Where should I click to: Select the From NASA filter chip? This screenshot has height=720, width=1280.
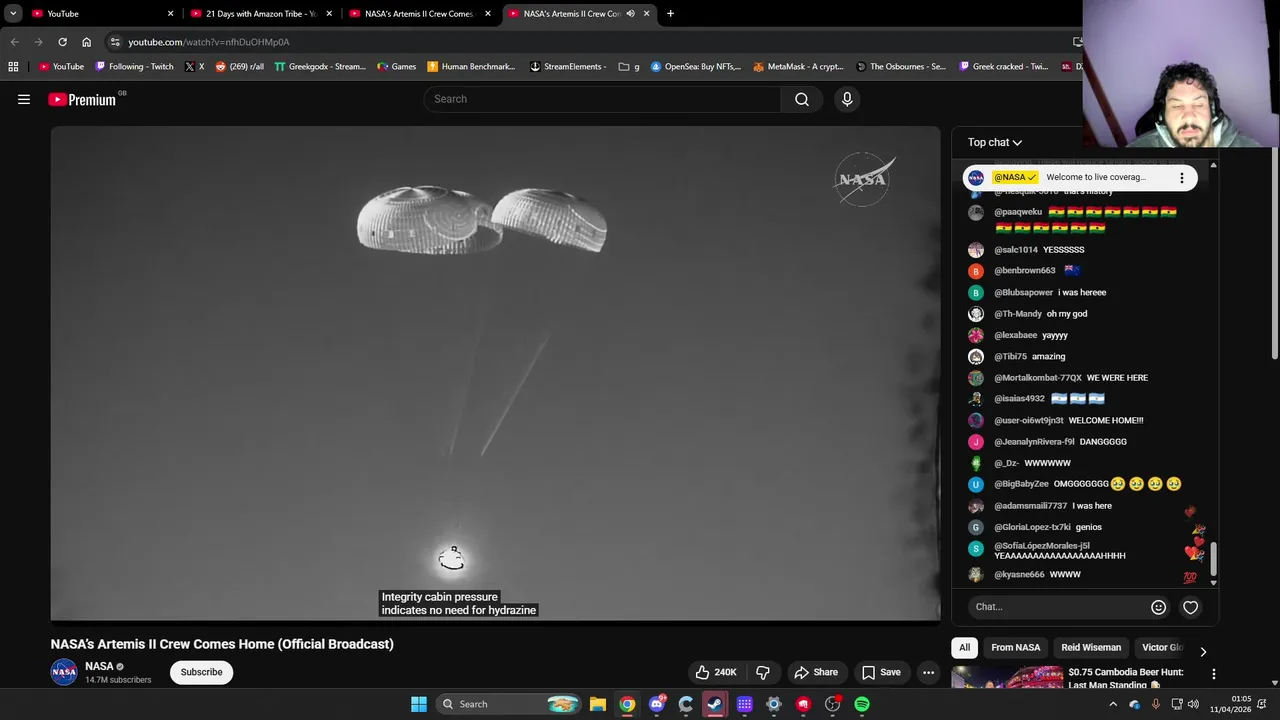pos(1015,647)
